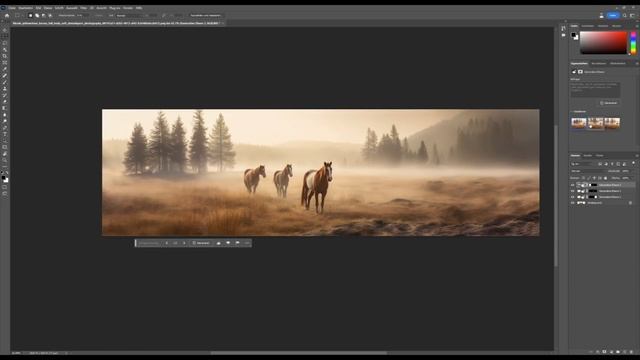Open the search icon at top right
This screenshot has height=360, width=640.
(x=624, y=16)
